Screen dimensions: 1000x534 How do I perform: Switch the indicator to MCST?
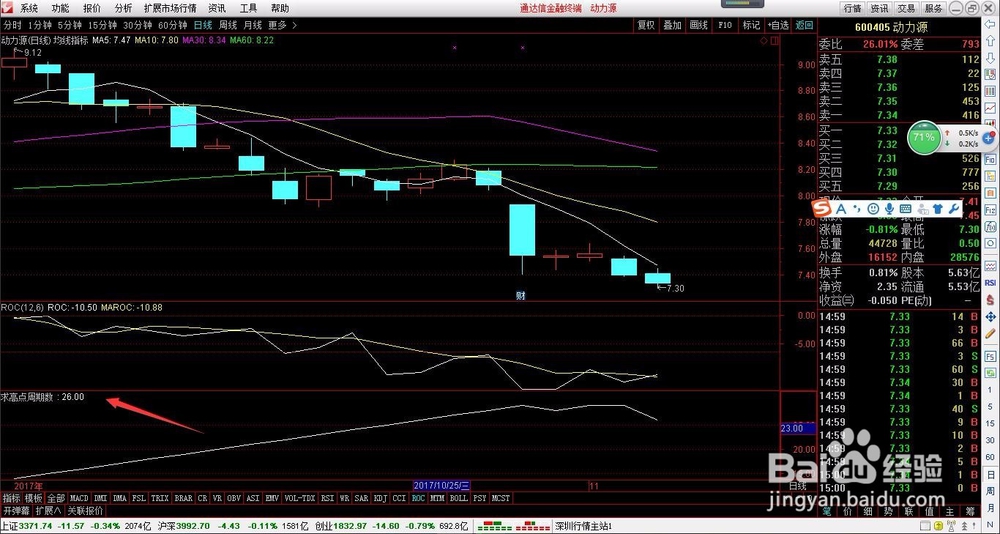(501, 498)
